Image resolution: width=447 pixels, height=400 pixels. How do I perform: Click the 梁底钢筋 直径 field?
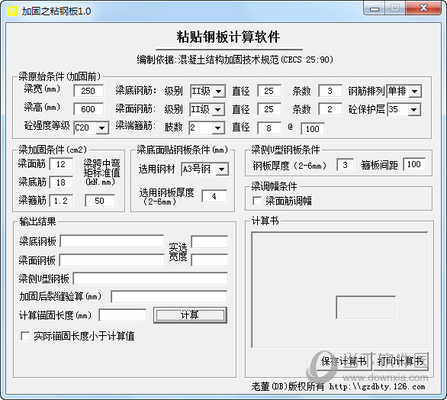tap(269, 91)
